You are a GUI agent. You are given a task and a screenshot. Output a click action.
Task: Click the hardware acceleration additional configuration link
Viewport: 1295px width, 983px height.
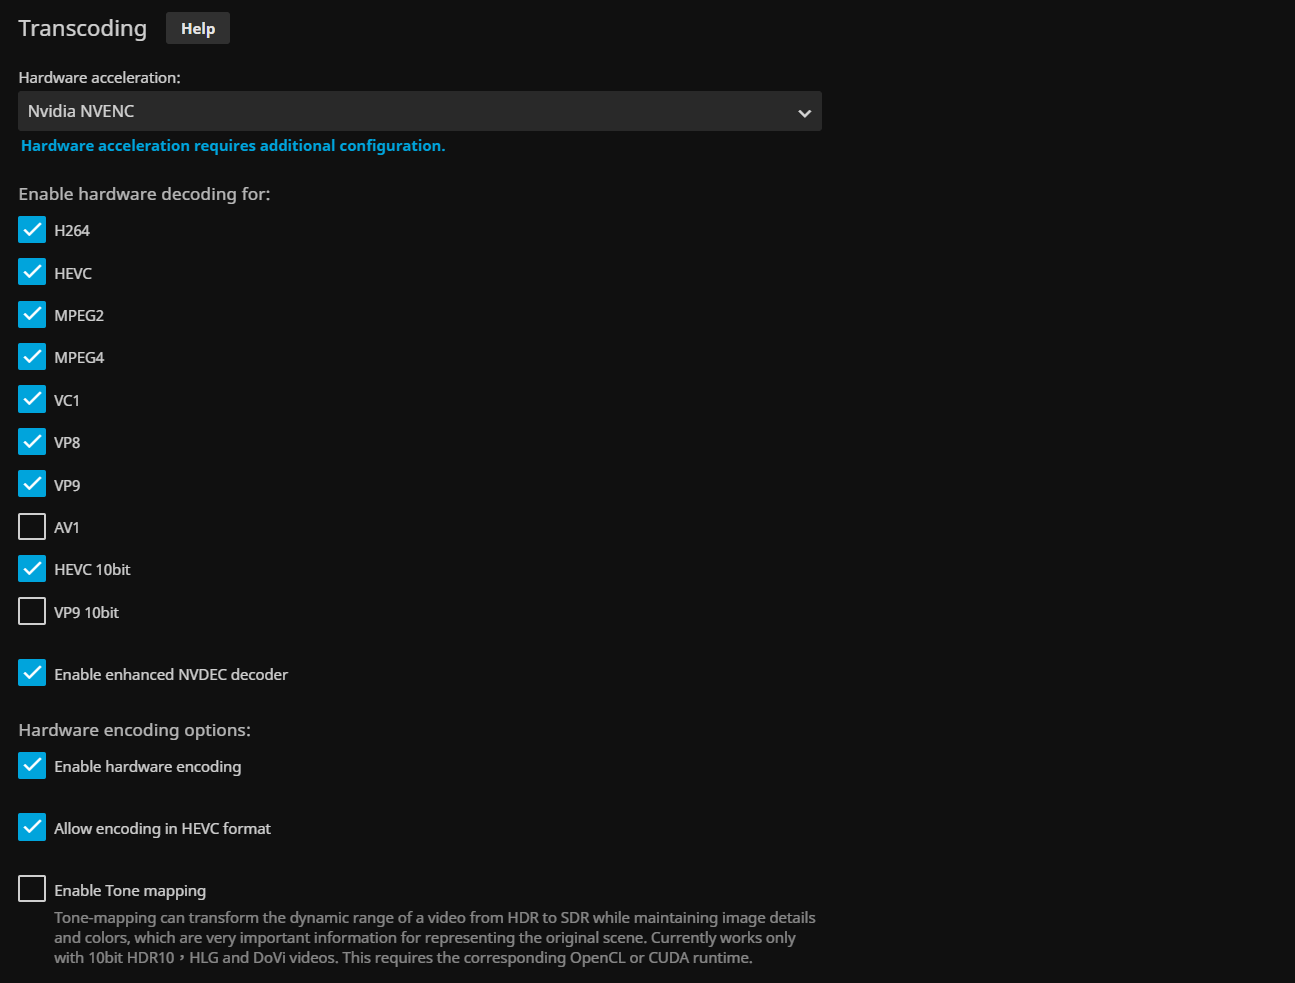[233, 146]
